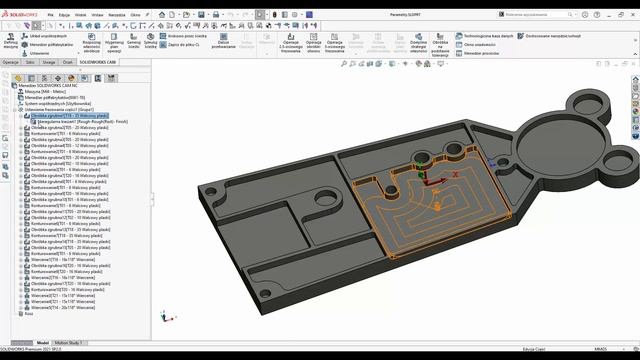Click Menedżer półfabrykatów ribbon button

(47, 45)
